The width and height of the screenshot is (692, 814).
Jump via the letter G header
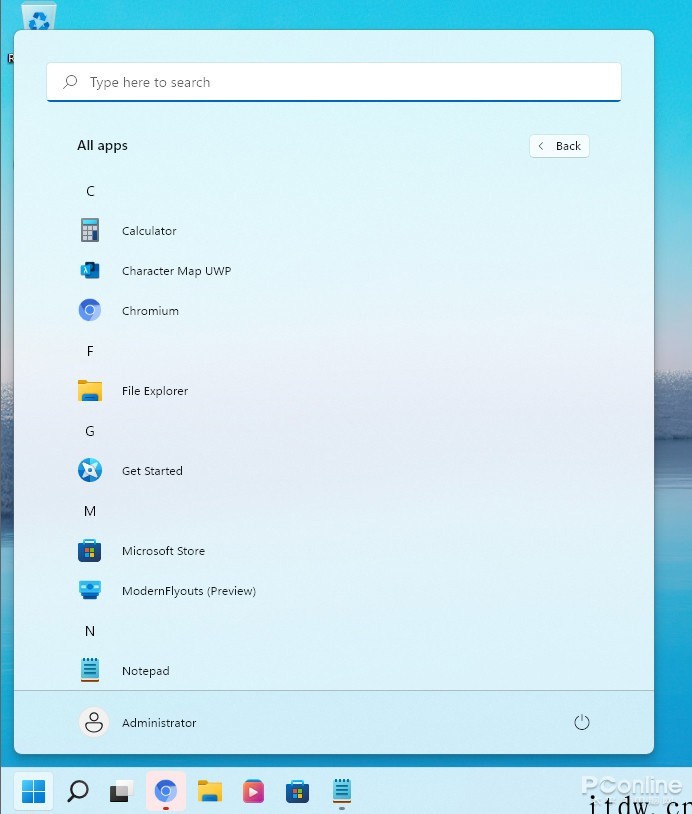point(90,431)
